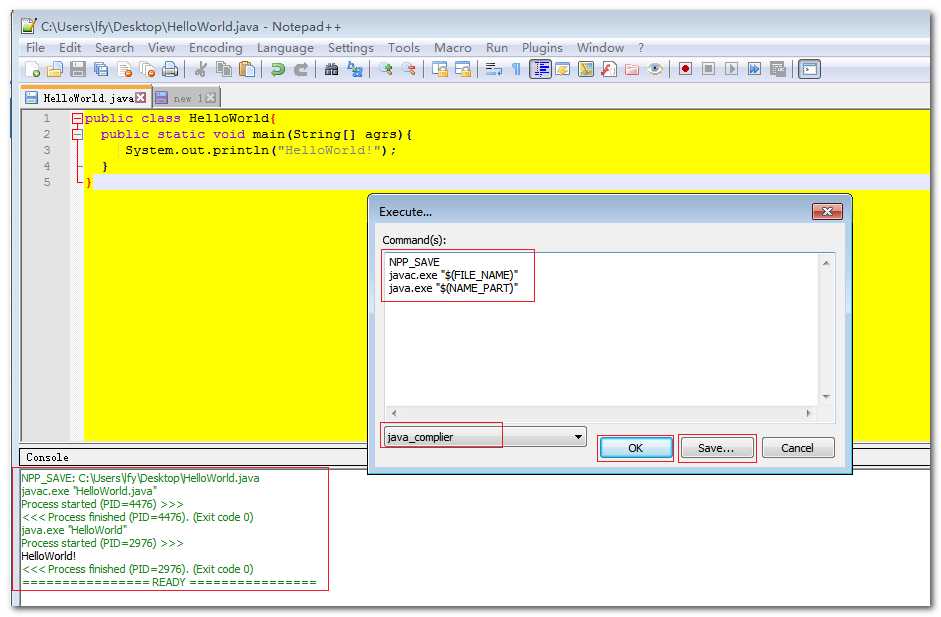Image resolution: width=941 pixels, height=617 pixels.
Task: Click the command box scroll-down arrow
Action: tap(826, 397)
